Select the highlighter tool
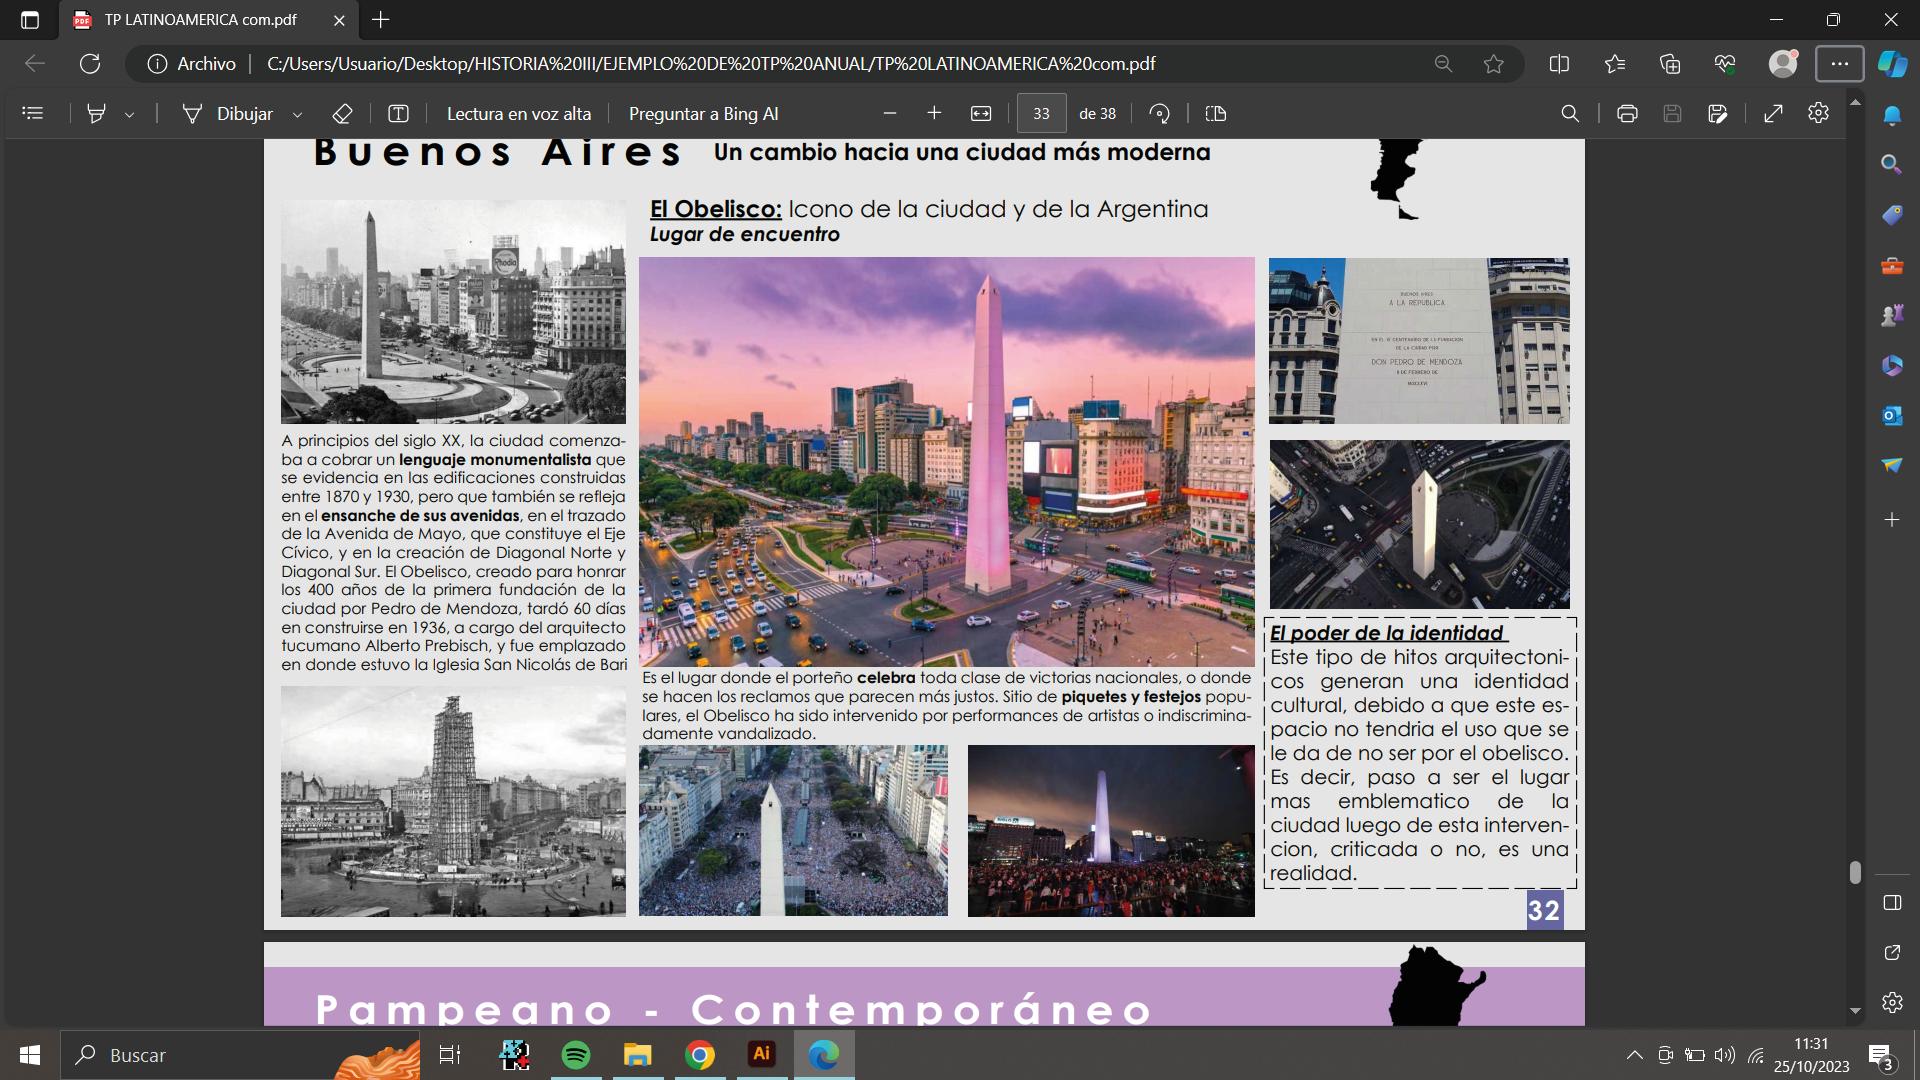The image size is (1920, 1080). [x=96, y=114]
